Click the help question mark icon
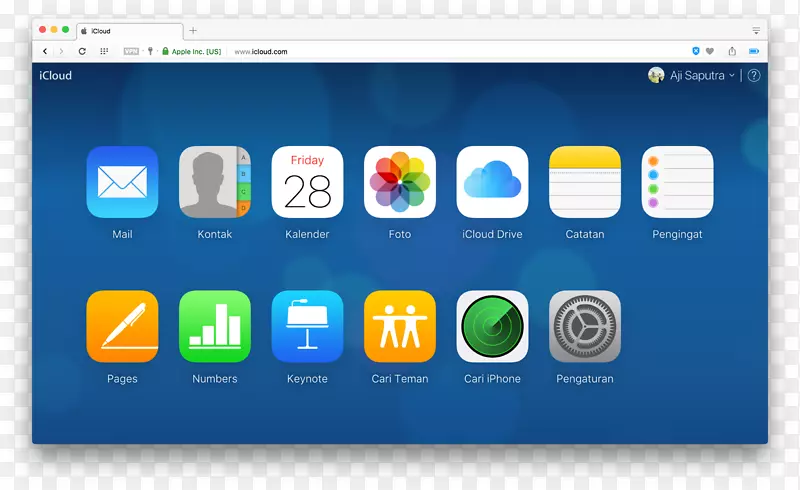 click(x=754, y=76)
